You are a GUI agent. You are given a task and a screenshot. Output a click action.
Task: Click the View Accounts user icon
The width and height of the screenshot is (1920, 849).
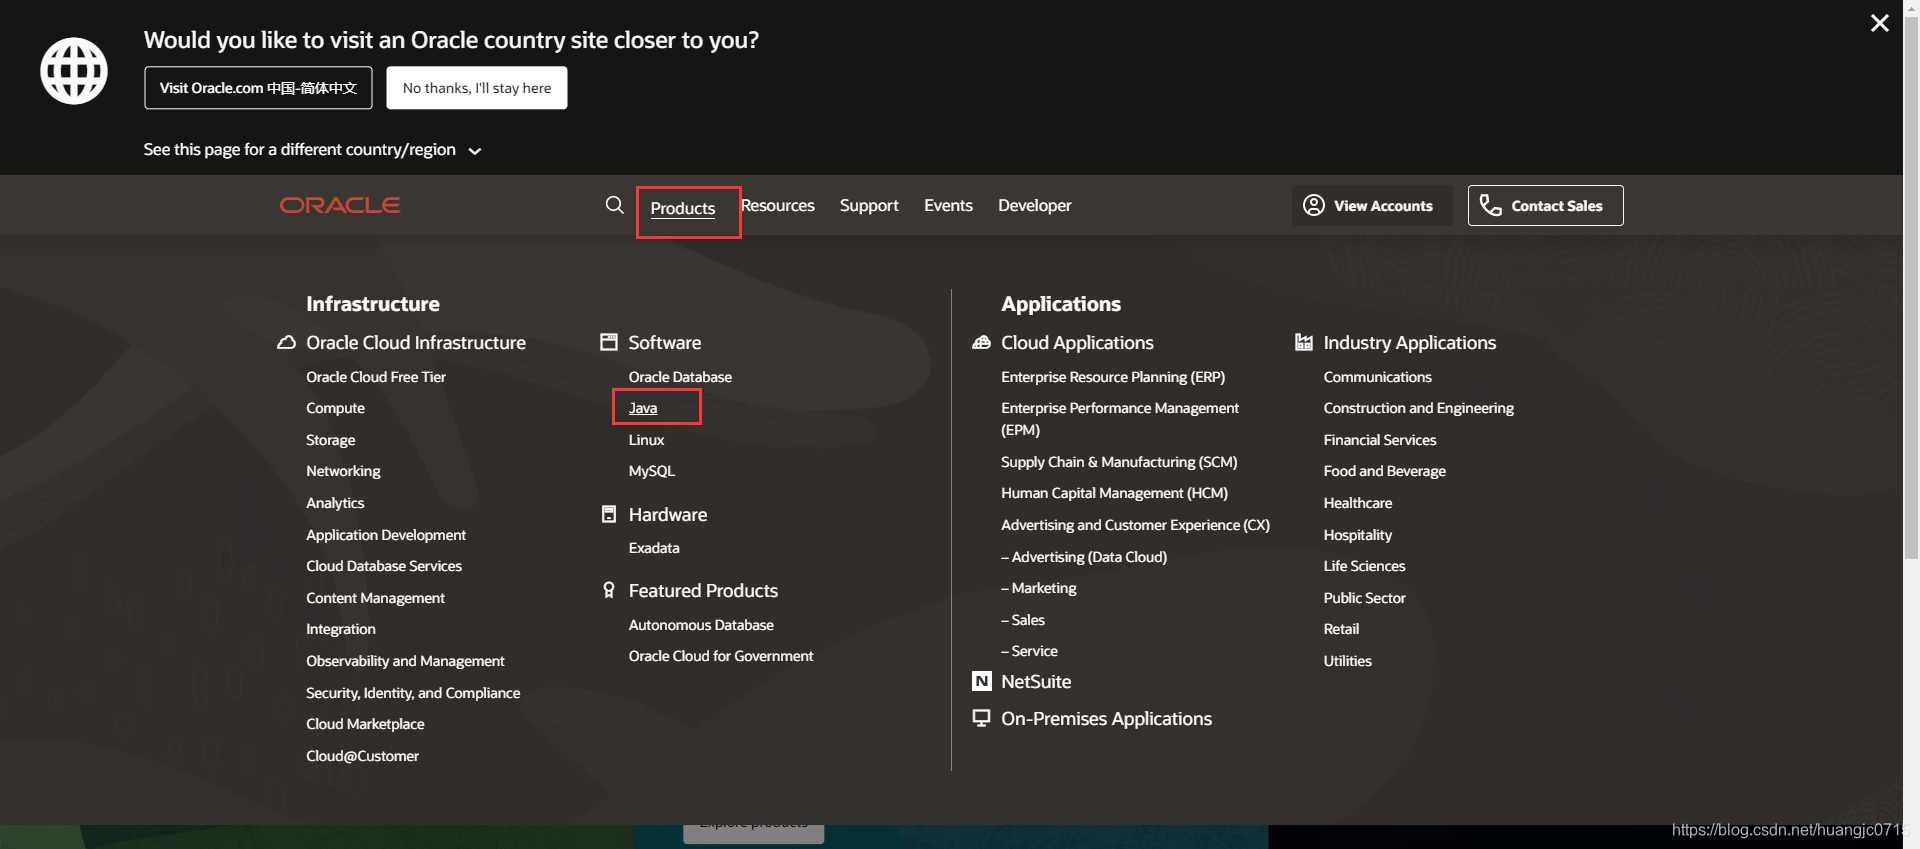[x=1314, y=205]
